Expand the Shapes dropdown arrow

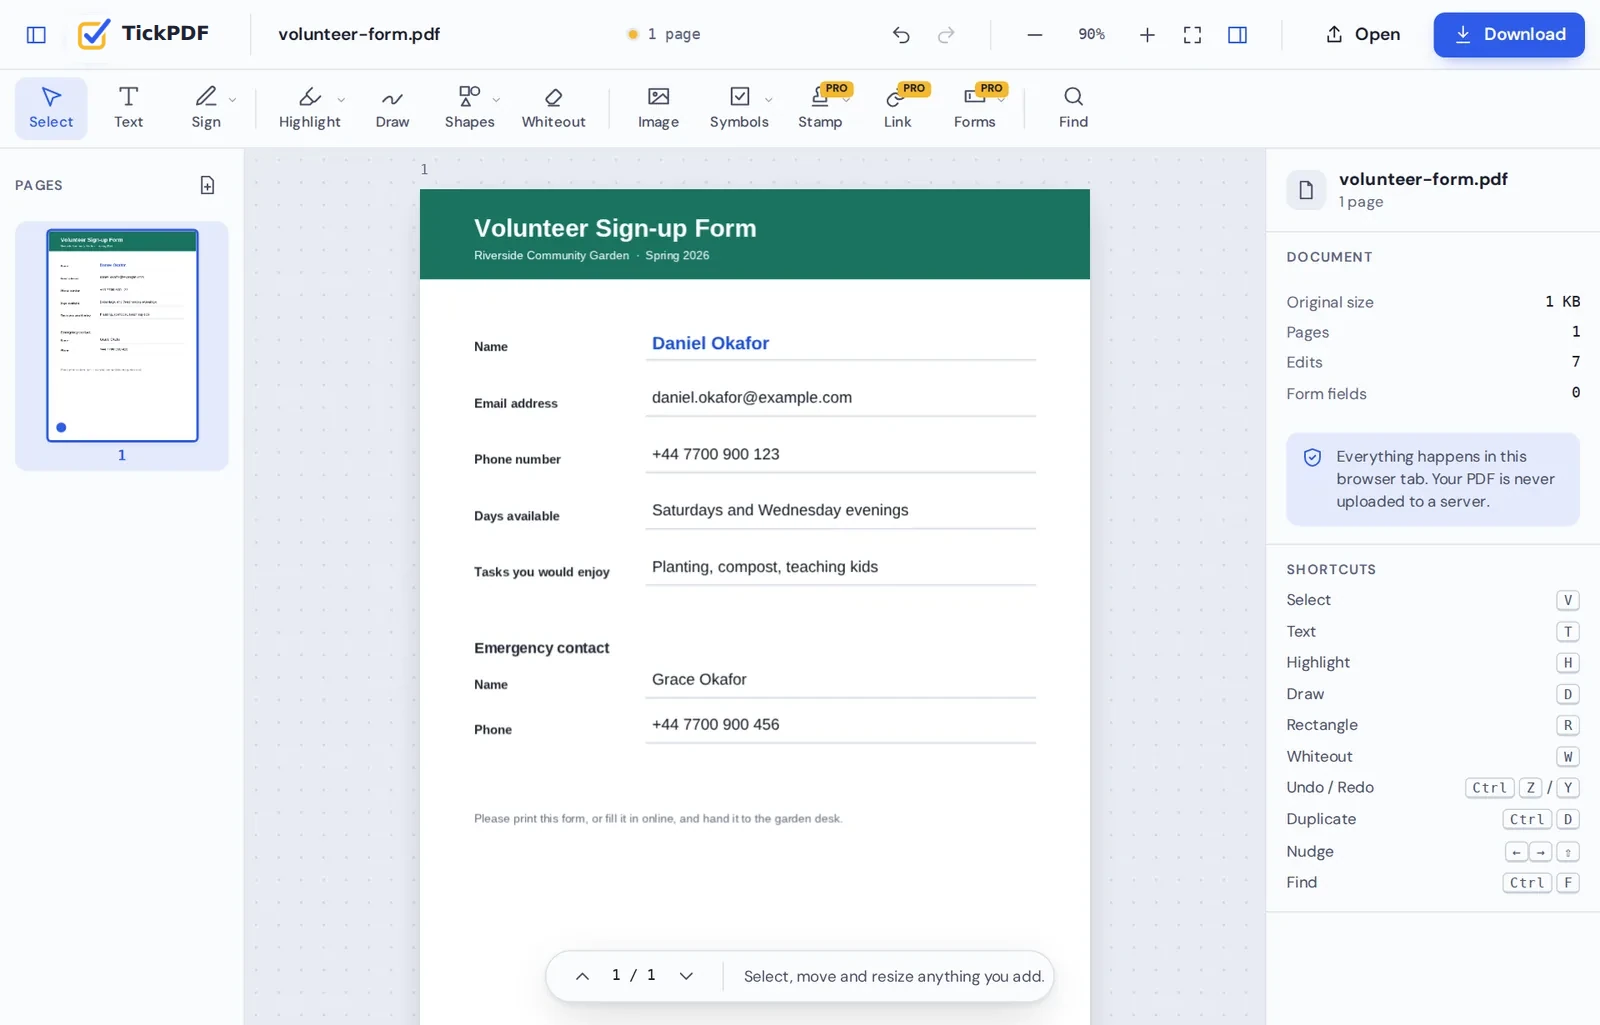pyautogui.click(x=497, y=100)
